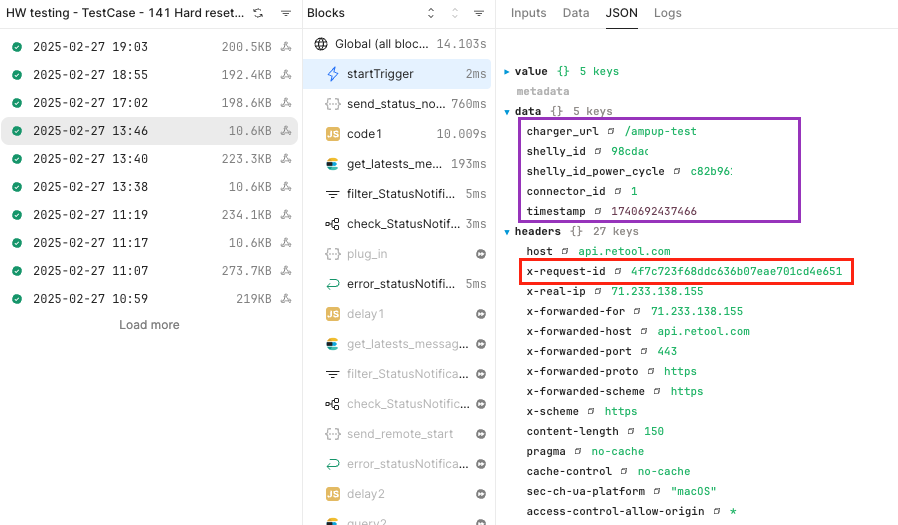Click the api.retool.com host value
898x525 pixels.
(x=624, y=251)
